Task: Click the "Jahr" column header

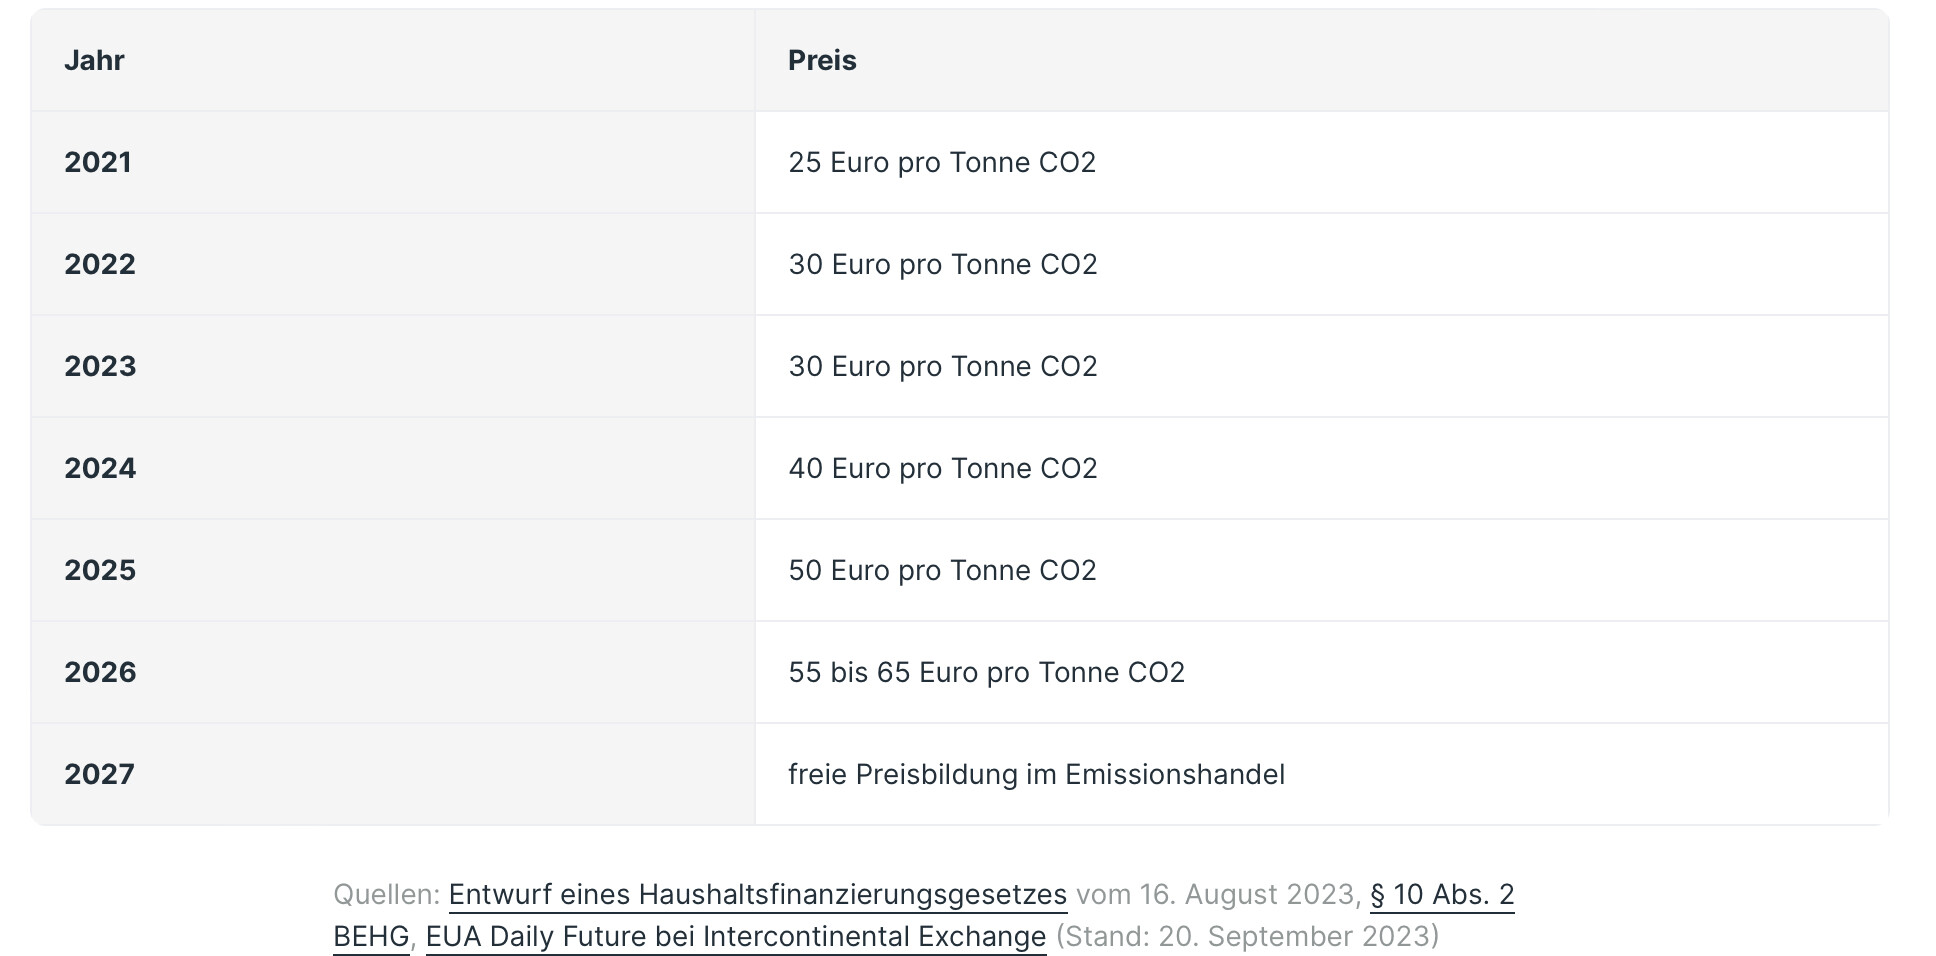Action: click(x=94, y=61)
